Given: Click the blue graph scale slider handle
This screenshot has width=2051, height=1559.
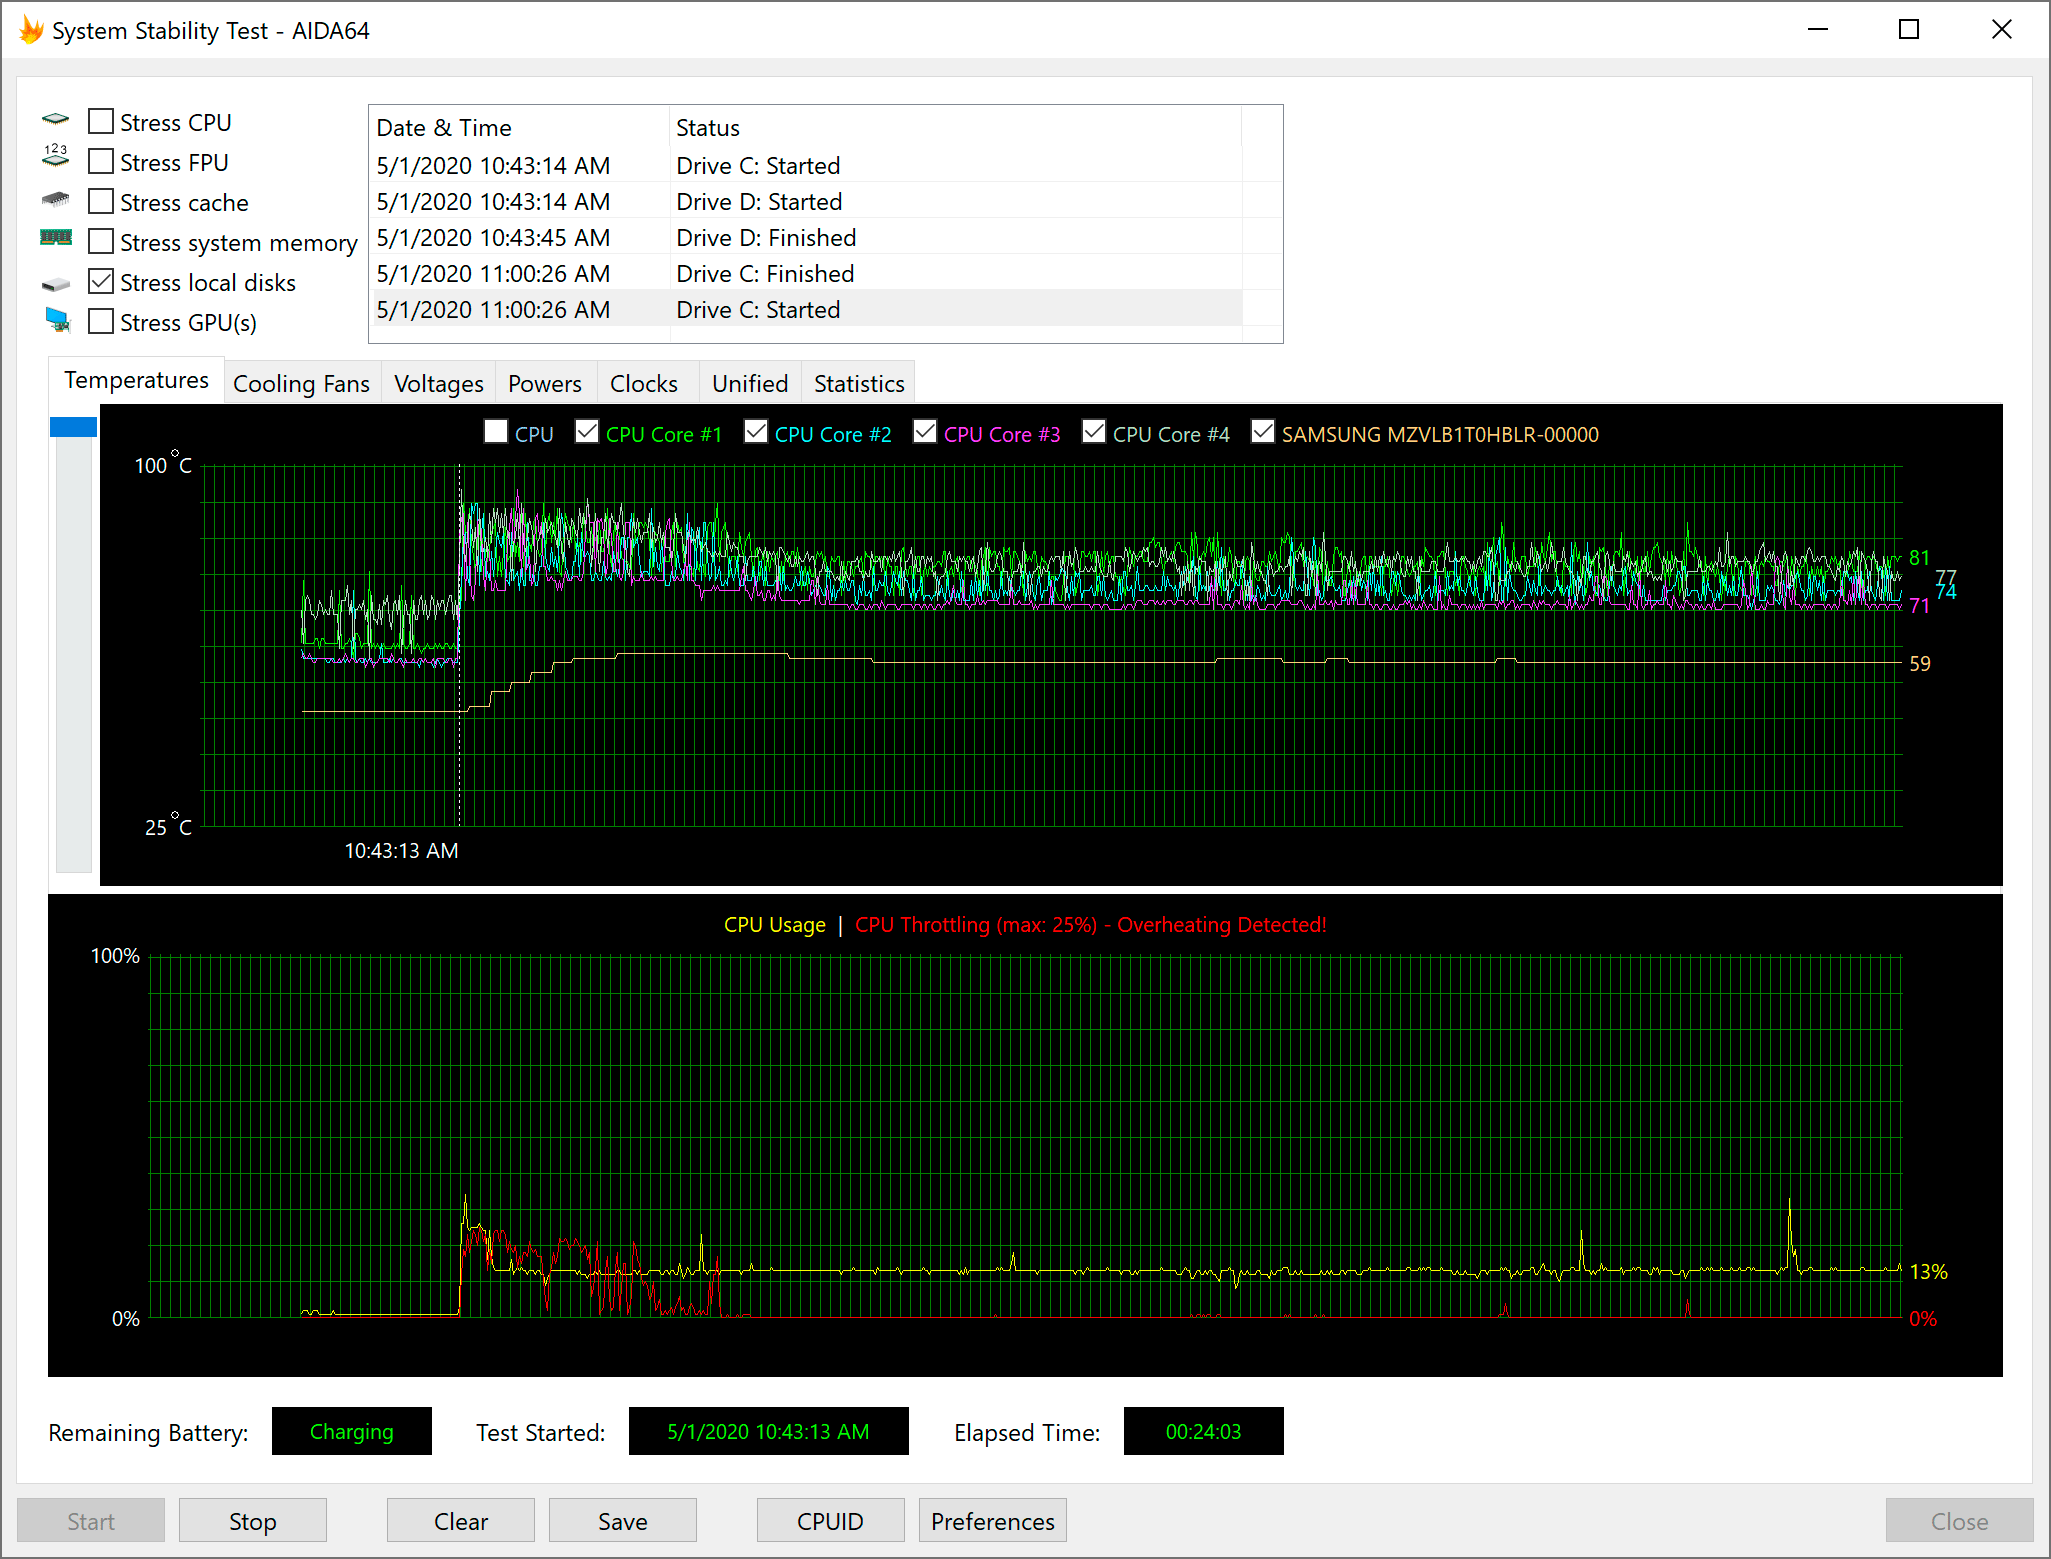Looking at the screenshot, I should point(73,428).
